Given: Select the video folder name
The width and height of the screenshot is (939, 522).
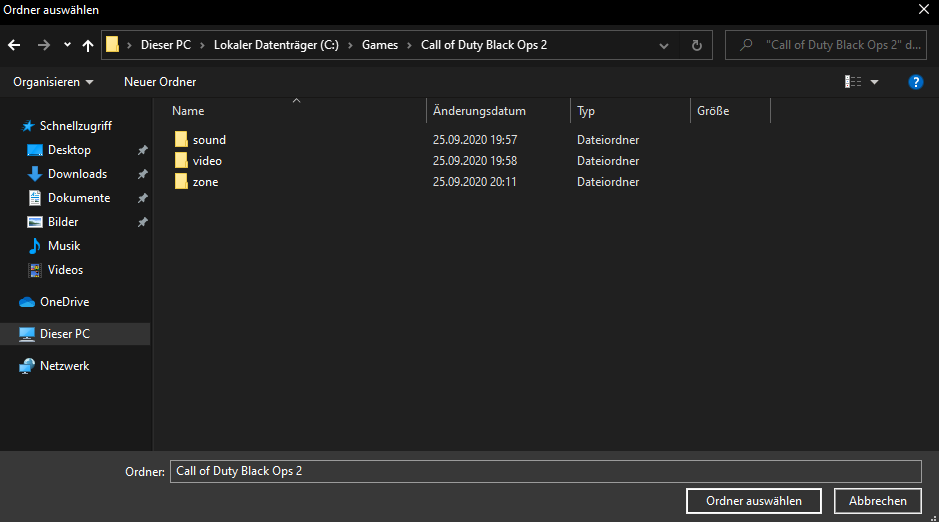Looking at the screenshot, I should pyautogui.click(x=207, y=160).
